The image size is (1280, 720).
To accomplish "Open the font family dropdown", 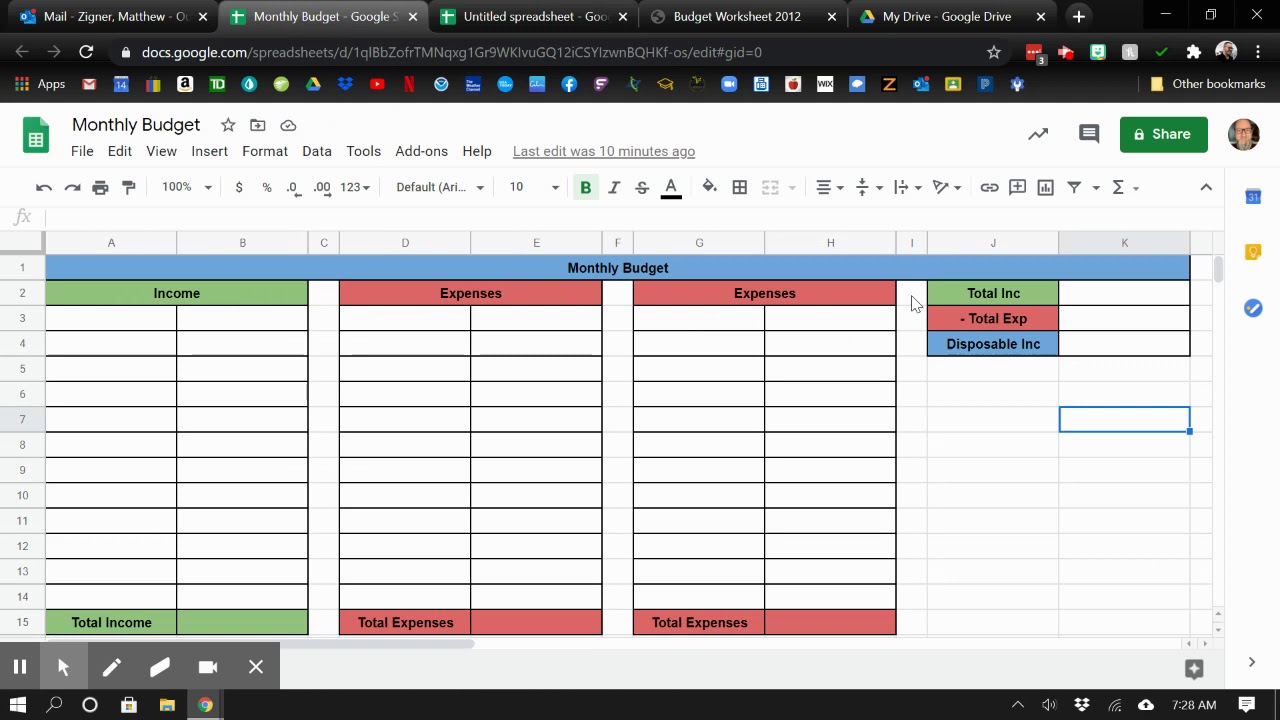I will [x=440, y=187].
